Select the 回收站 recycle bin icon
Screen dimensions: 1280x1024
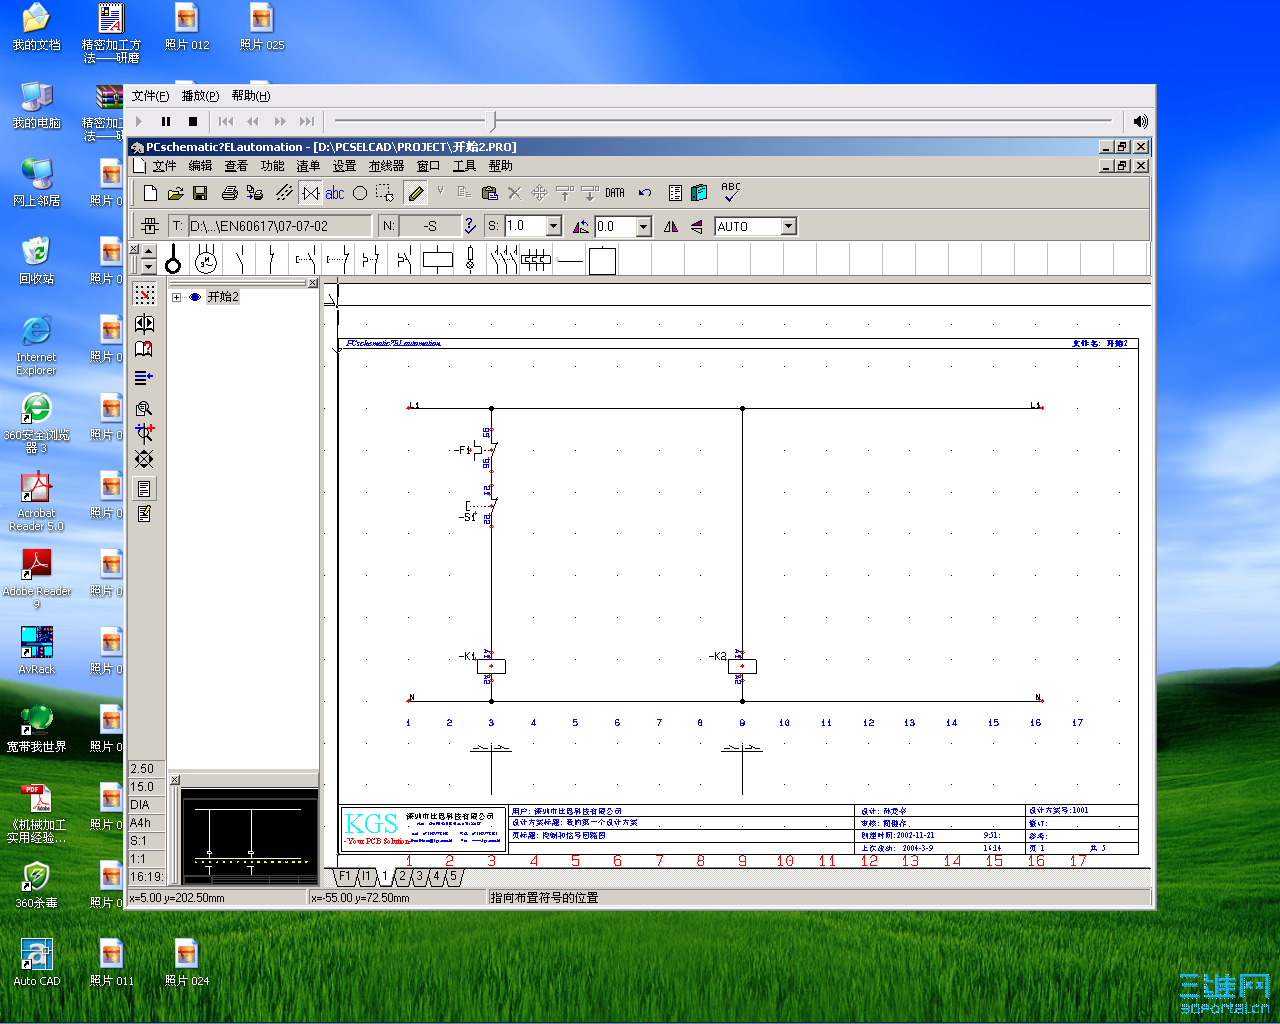click(36, 261)
